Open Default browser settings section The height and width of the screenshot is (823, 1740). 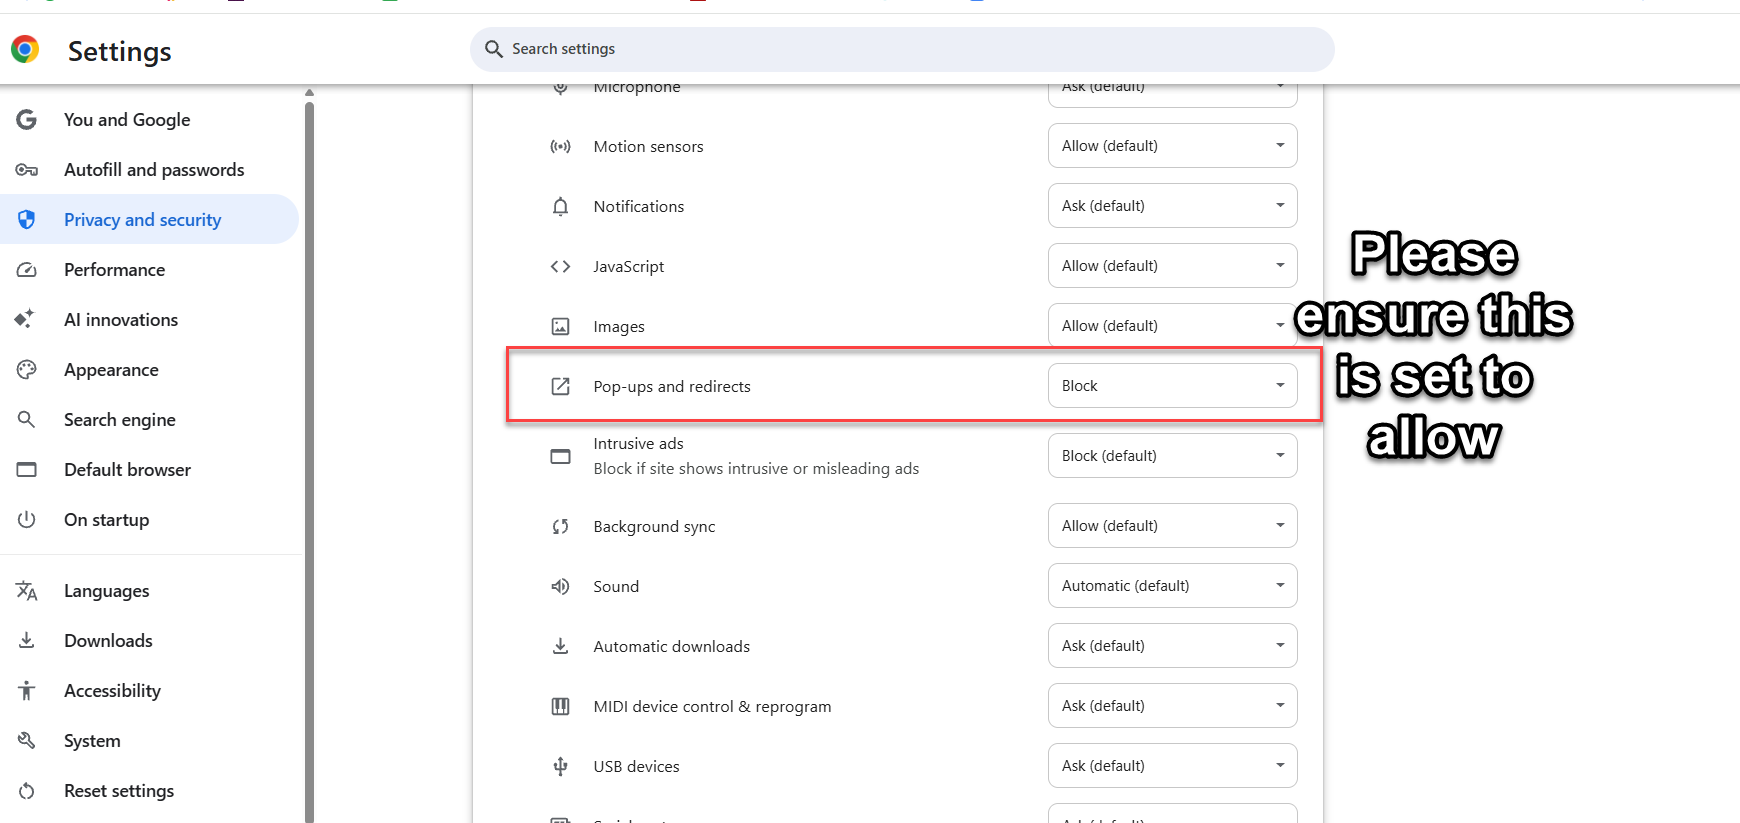tap(149, 470)
